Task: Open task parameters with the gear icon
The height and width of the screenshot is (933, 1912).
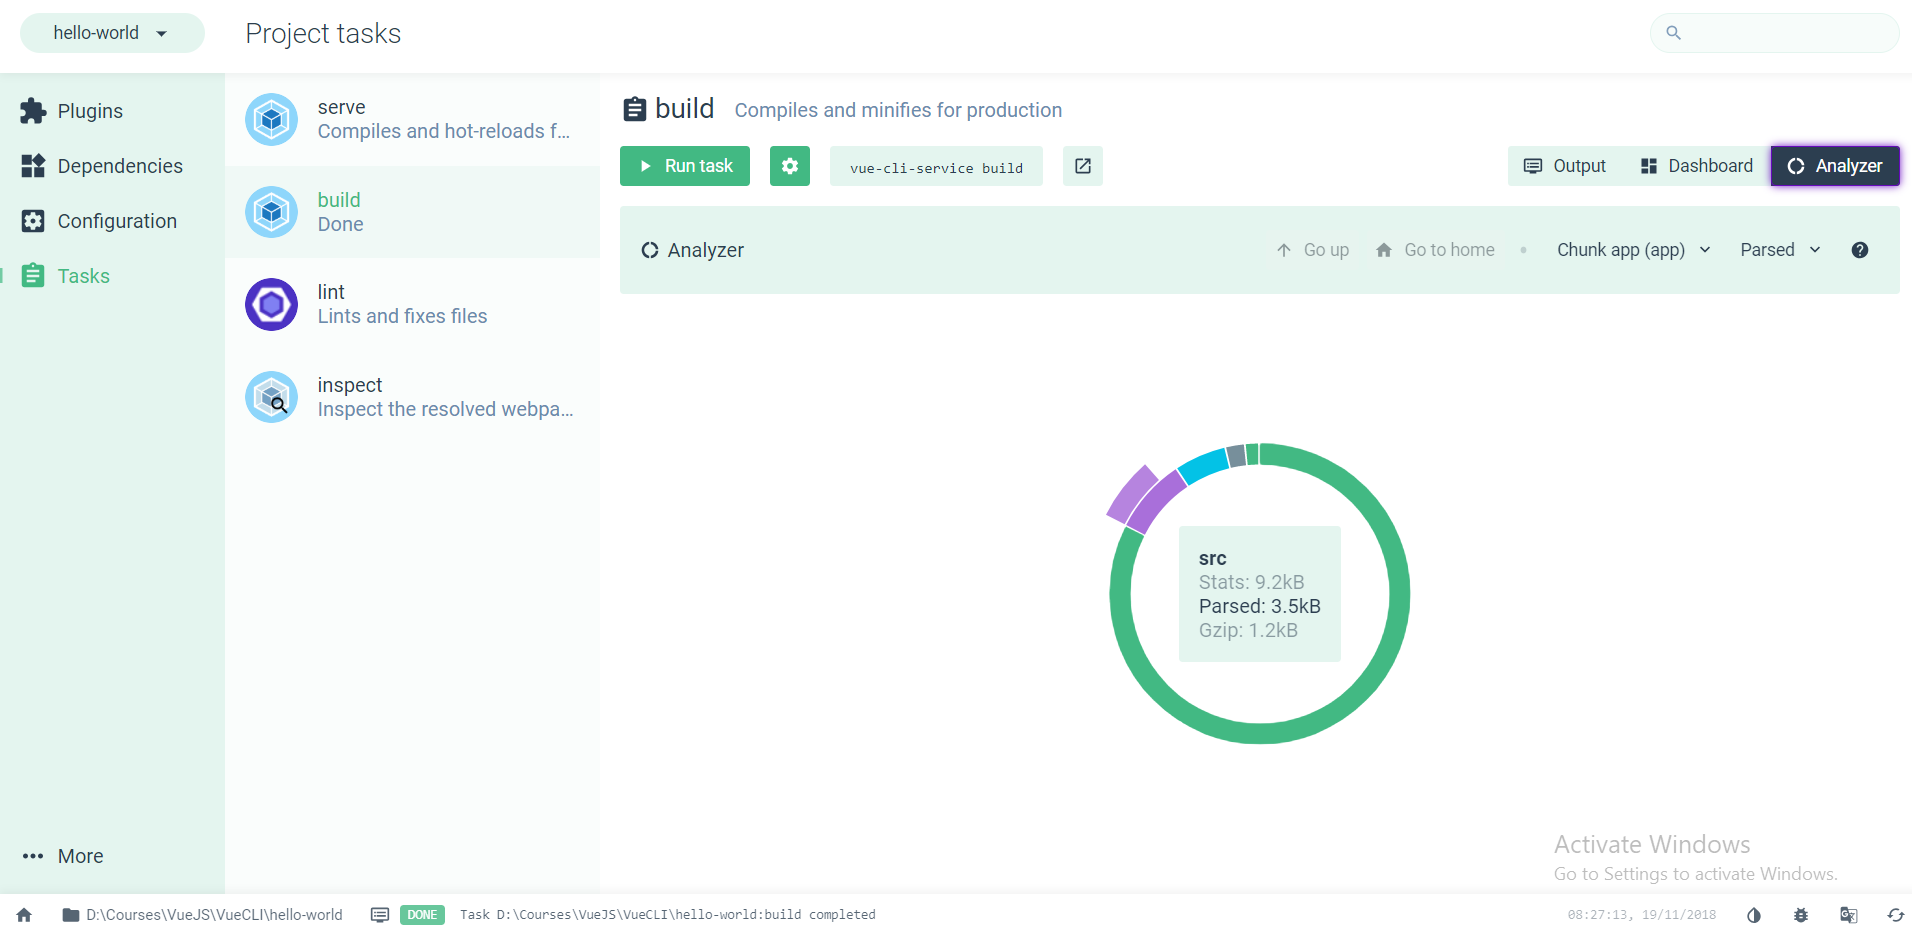Action: coord(789,166)
